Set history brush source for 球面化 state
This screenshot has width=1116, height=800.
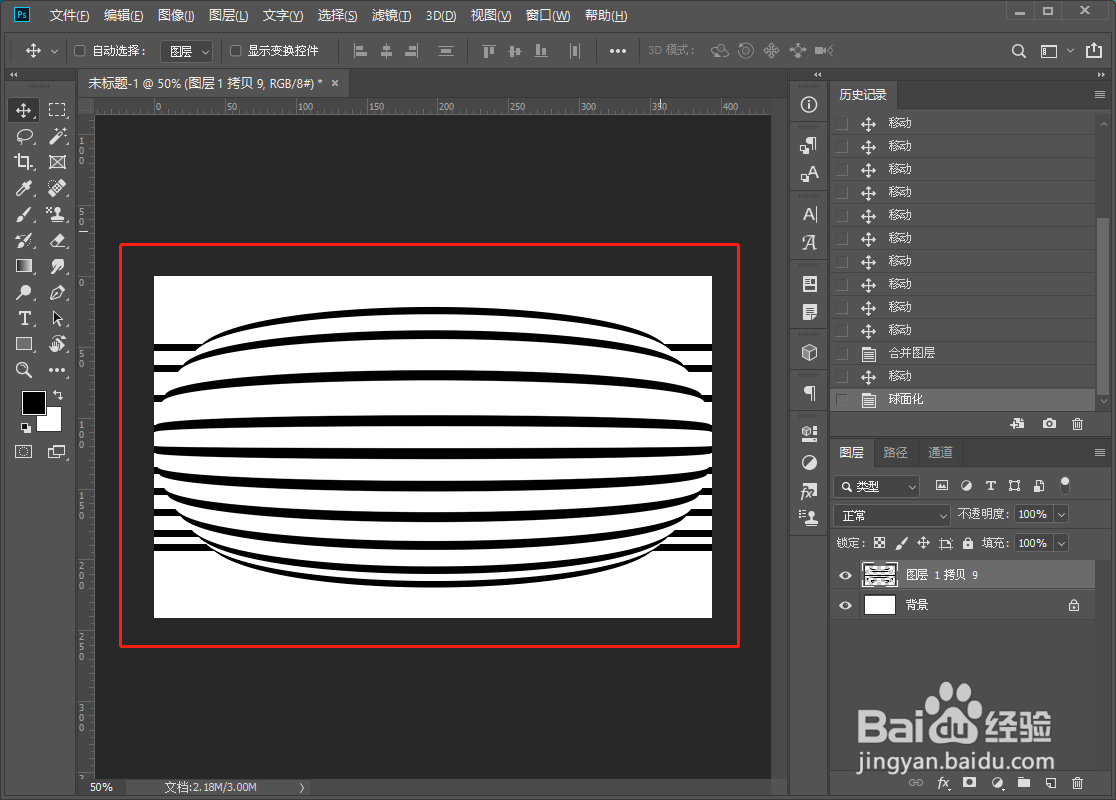(x=842, y=399)
